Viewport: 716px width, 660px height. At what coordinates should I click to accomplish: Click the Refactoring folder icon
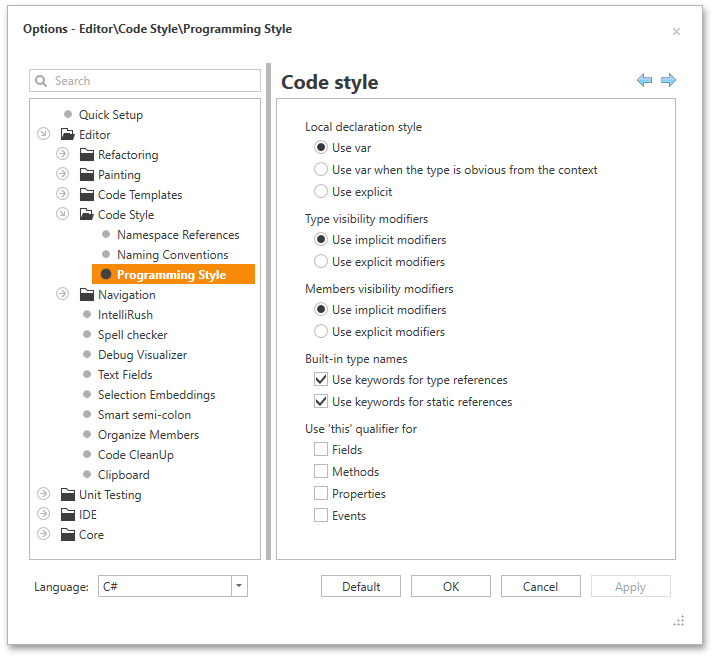pyautogui.click(x=87, y=155)
